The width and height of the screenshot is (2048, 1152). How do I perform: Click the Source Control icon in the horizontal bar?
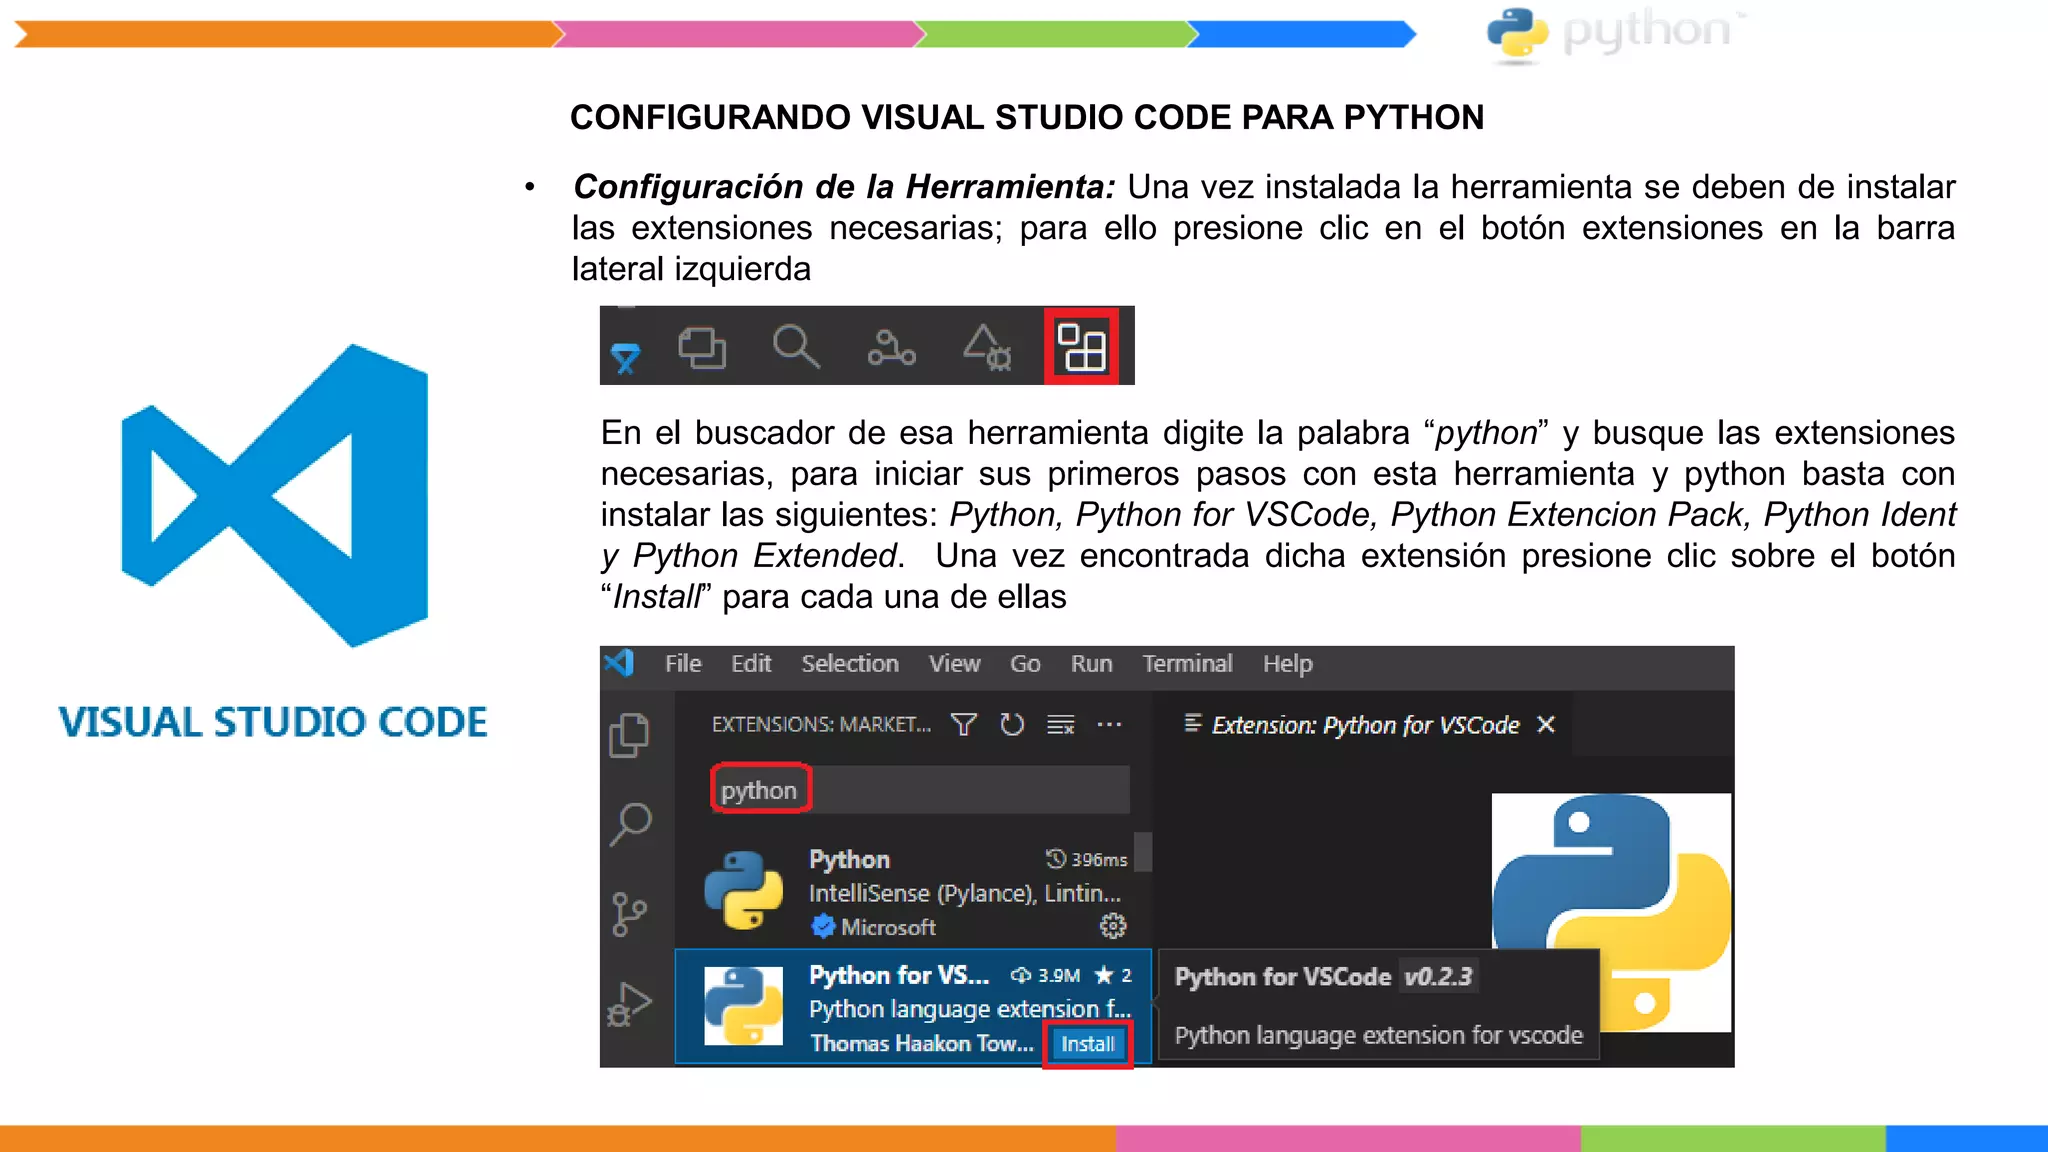891,348
